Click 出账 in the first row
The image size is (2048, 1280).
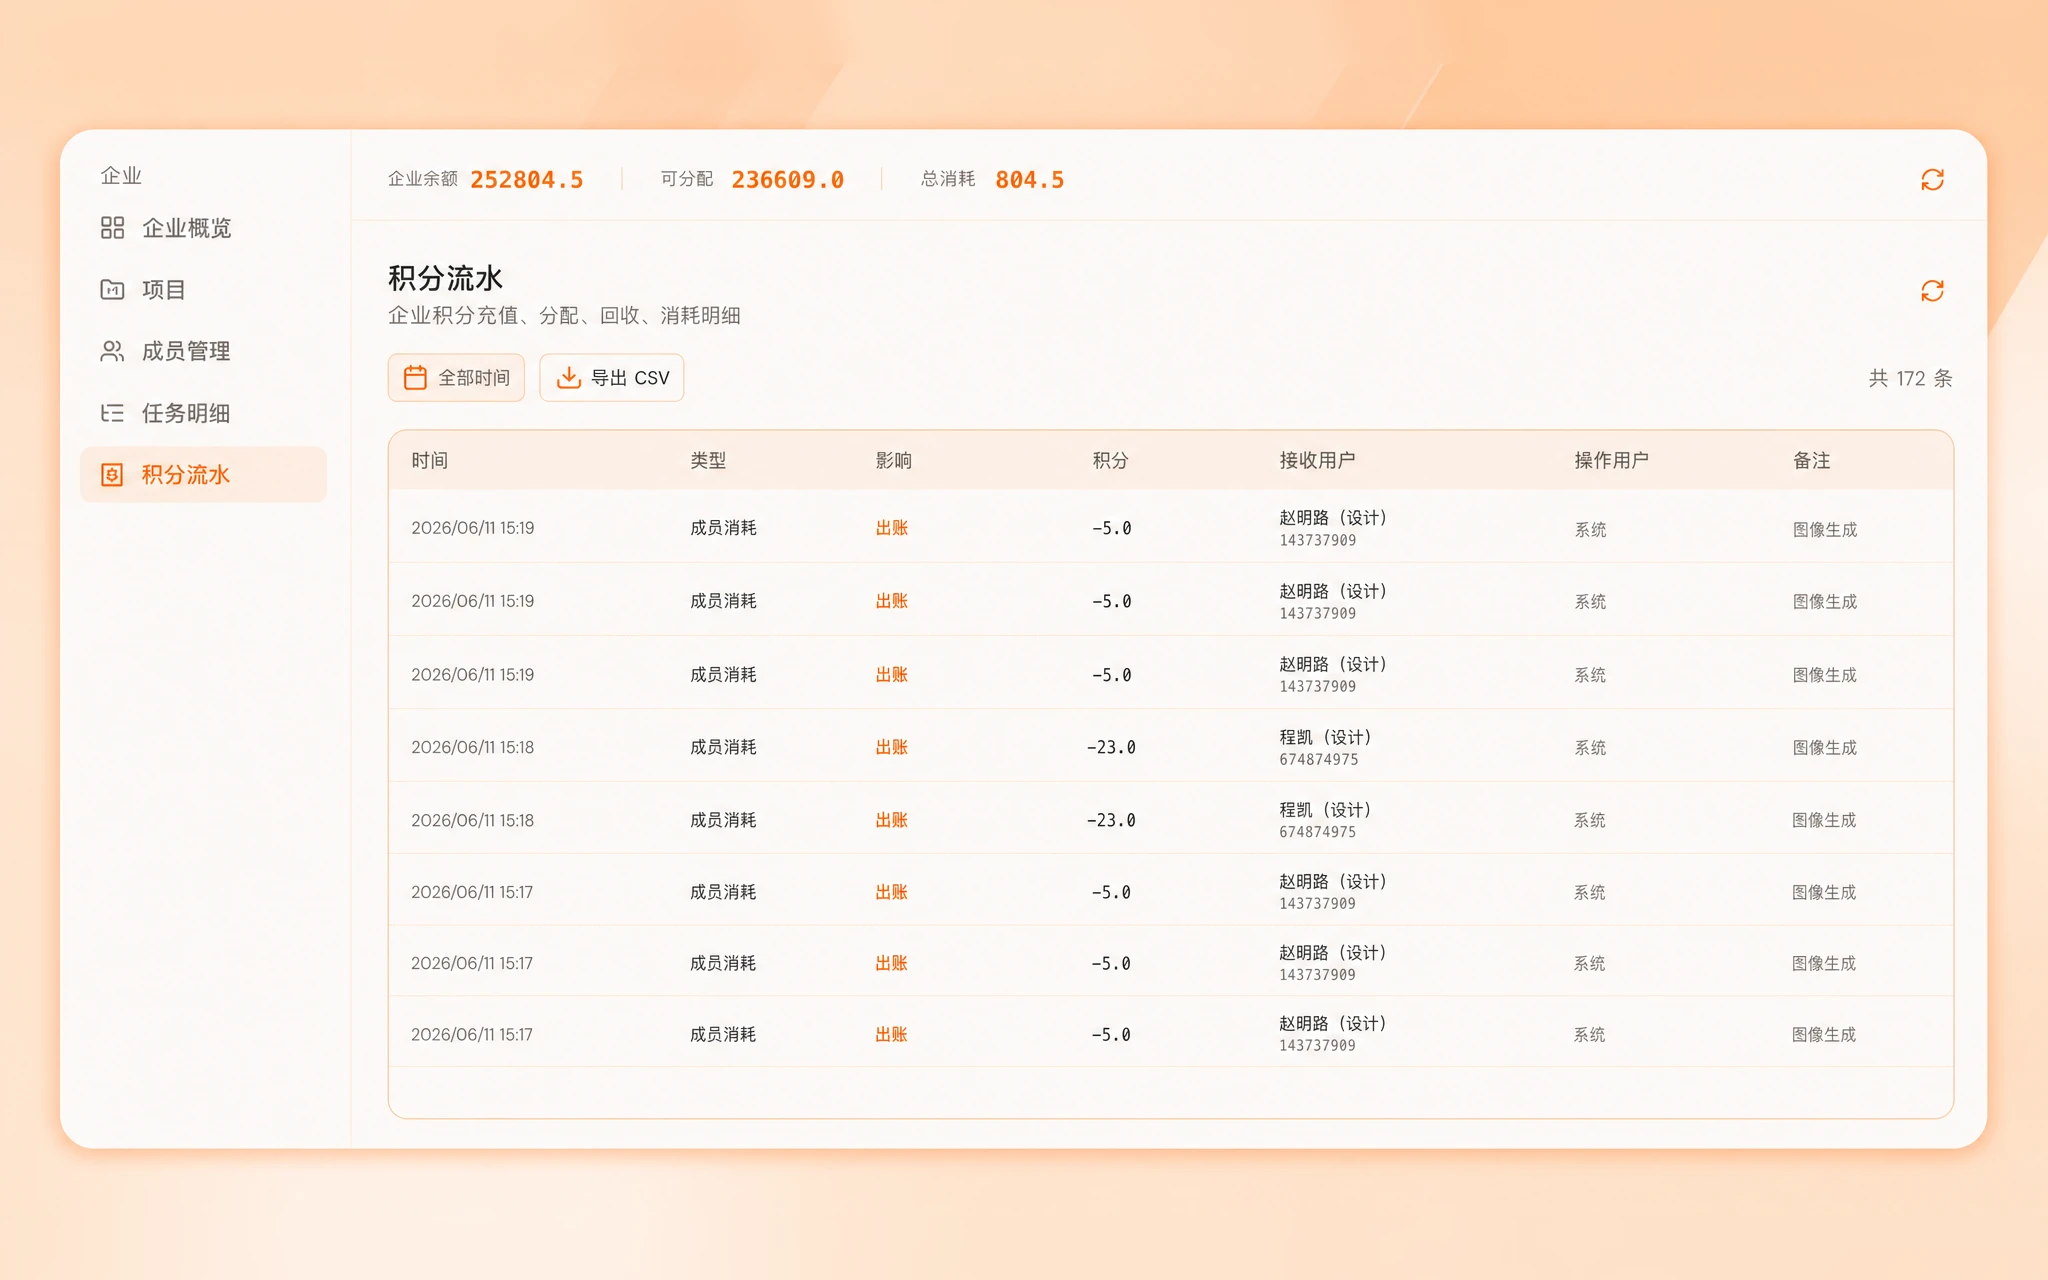click(892, 528)
